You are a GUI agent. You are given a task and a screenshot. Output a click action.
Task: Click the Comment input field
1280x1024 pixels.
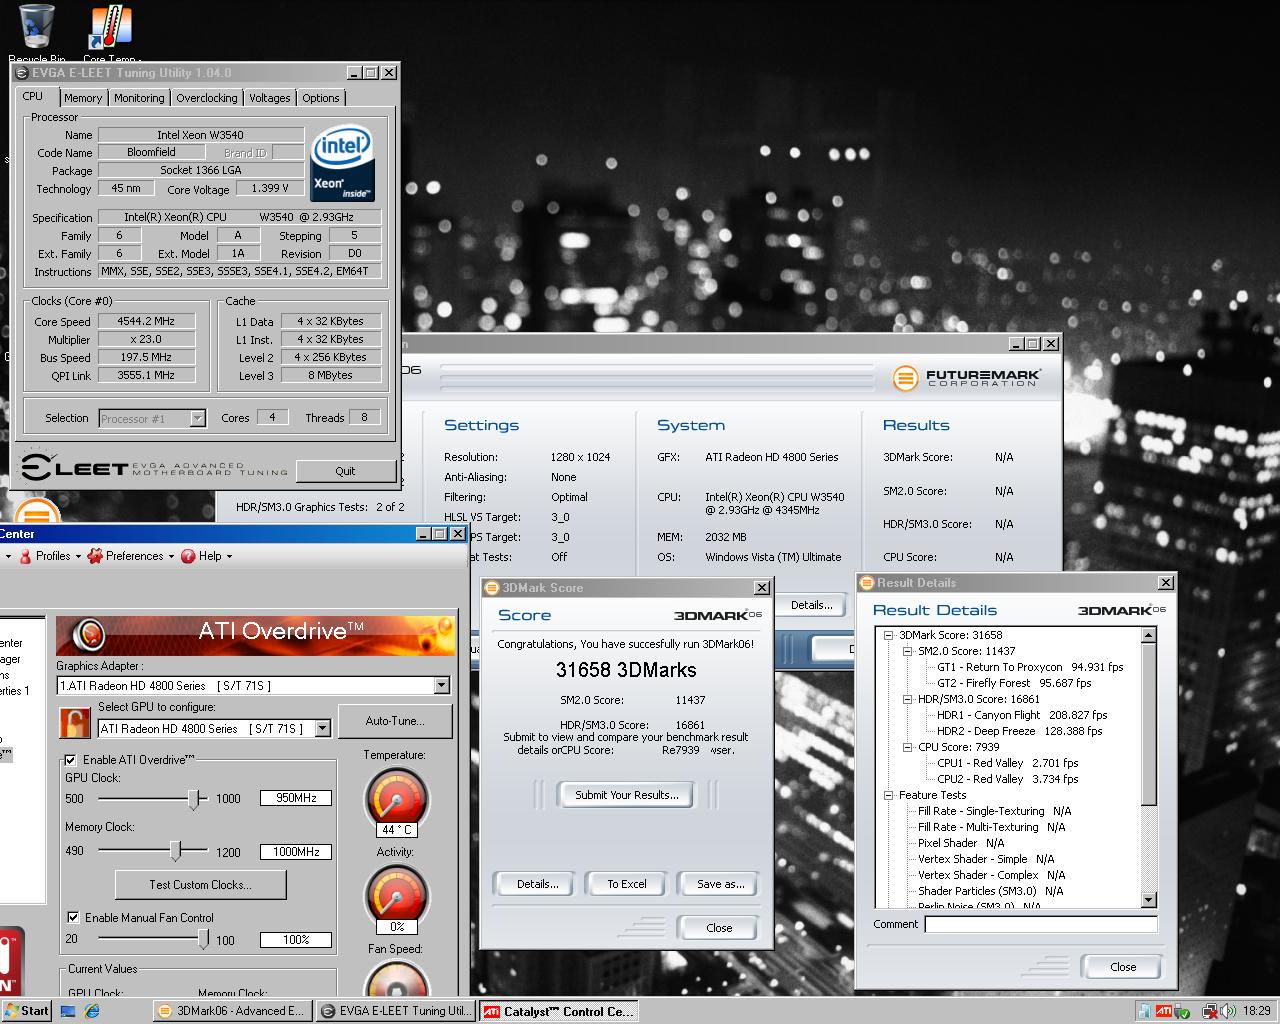[1040, 925]
